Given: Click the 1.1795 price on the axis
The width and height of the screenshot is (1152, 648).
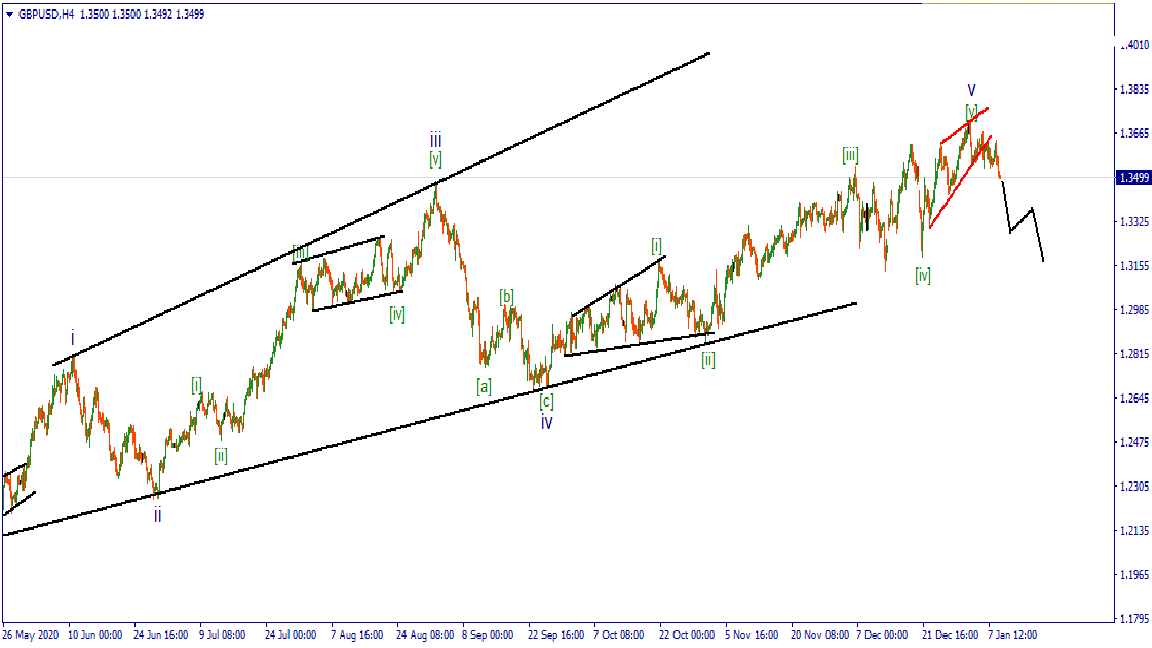Looking at the screenshot, I should coord(1133,619).
